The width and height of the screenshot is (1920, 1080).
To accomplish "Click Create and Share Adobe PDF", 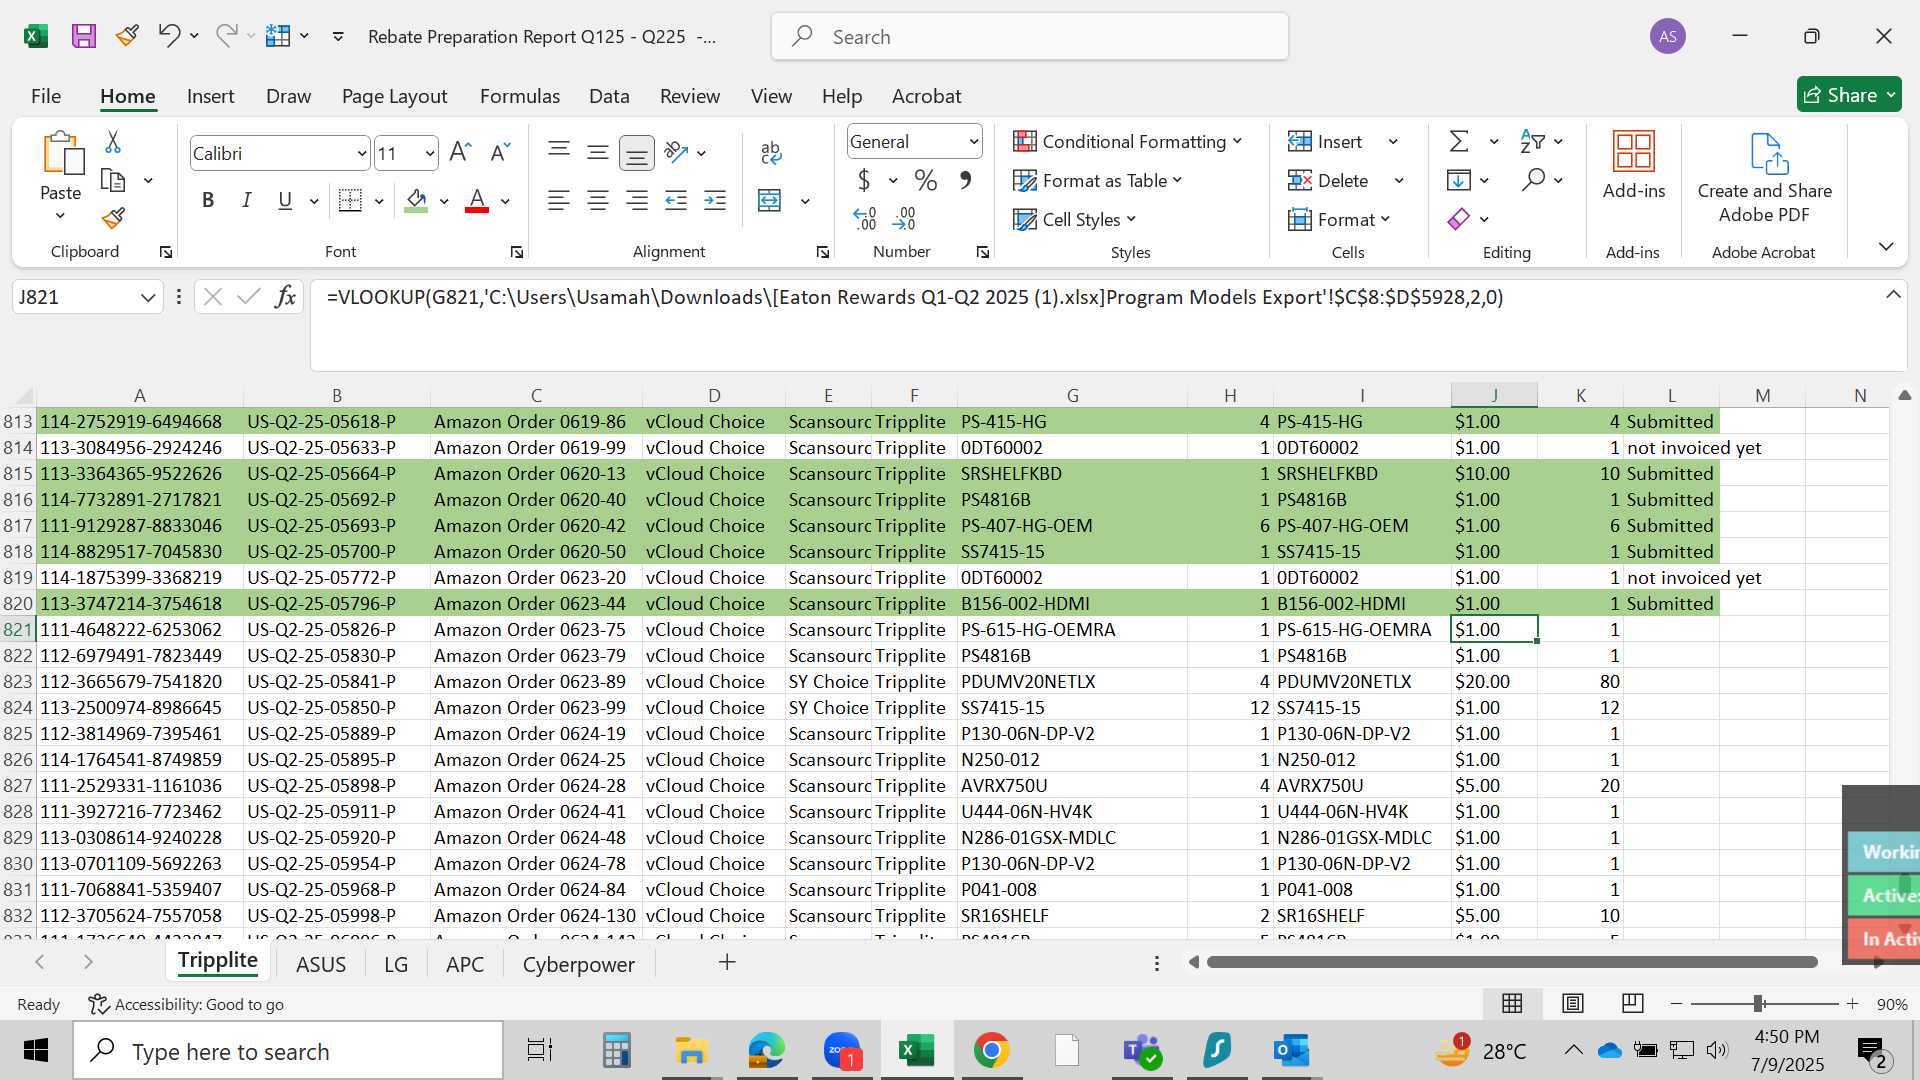I will click(1765, 178).
